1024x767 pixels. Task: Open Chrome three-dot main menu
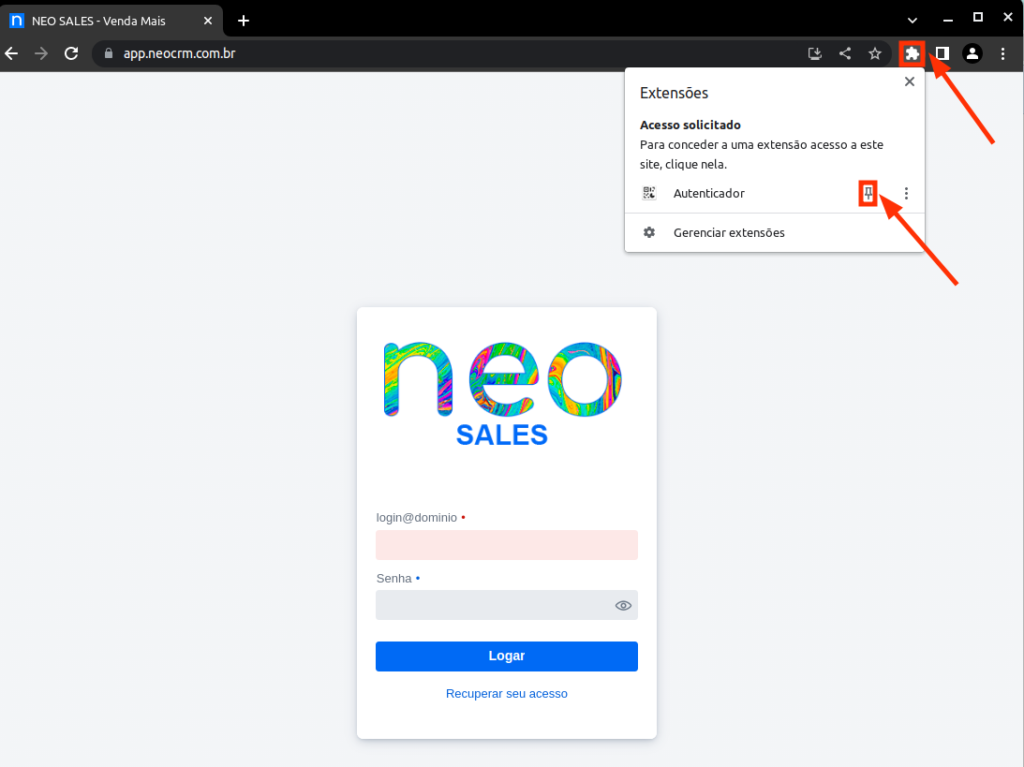click(1003, 53)
